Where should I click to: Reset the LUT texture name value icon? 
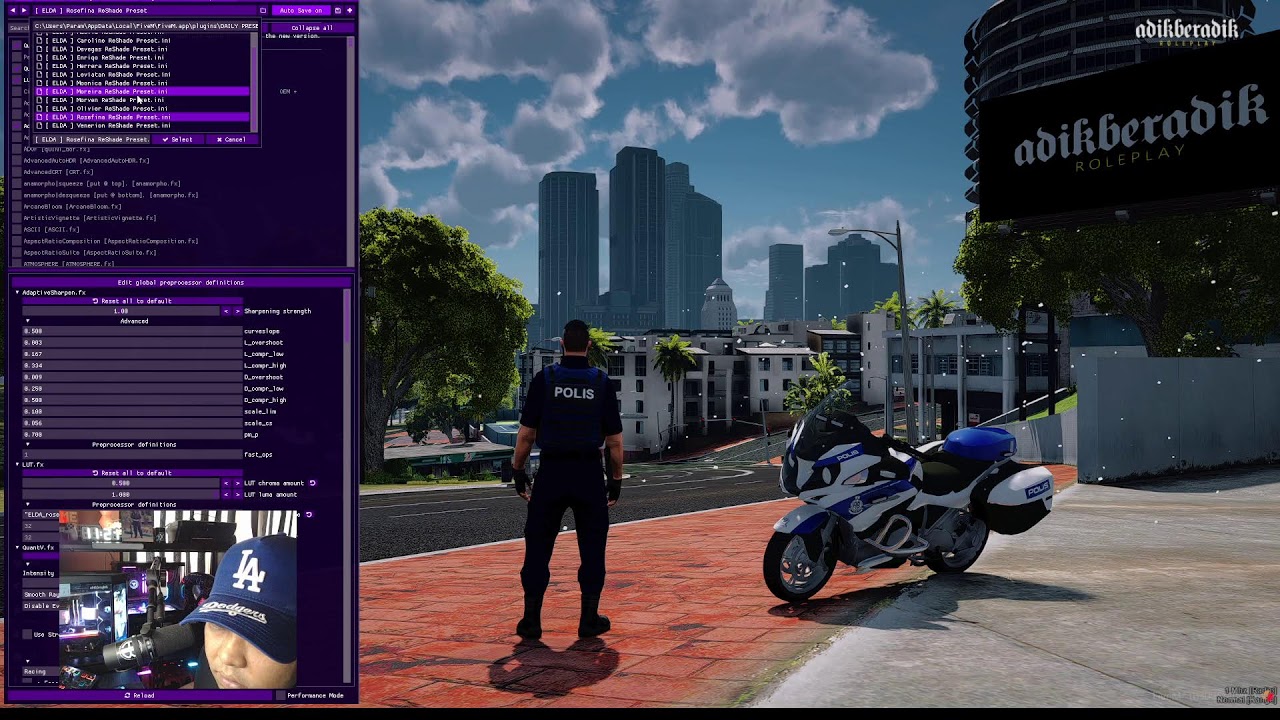coord(309,515)
